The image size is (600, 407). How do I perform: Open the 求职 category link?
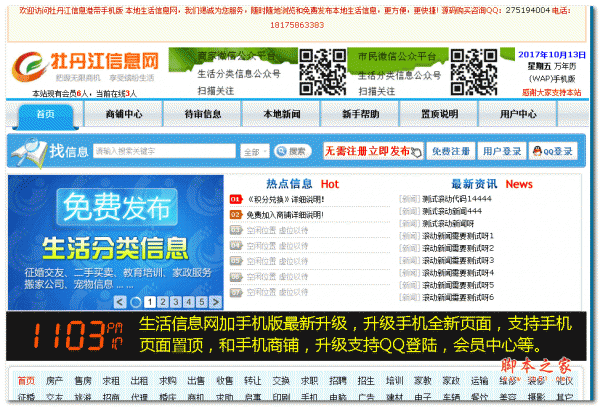coord(309,381)
